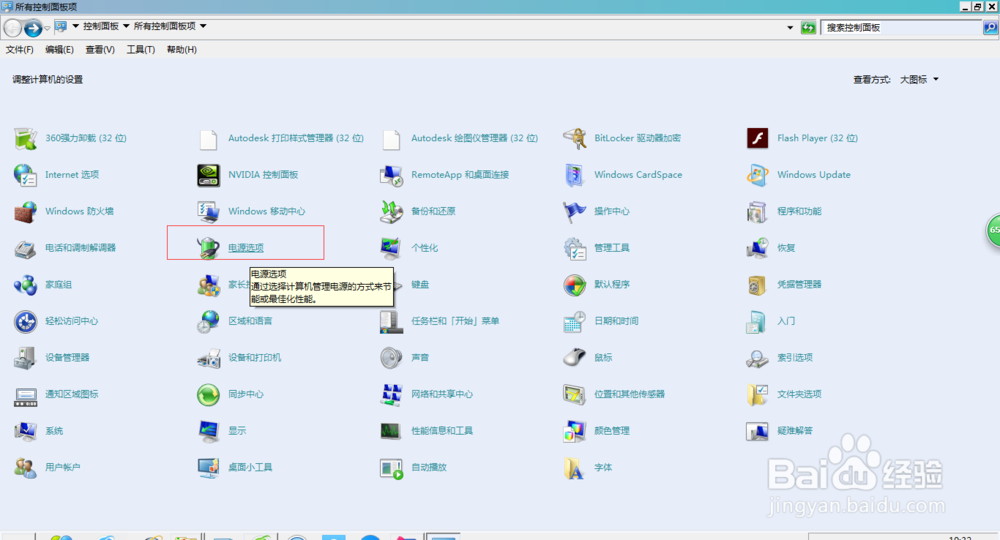This screenshot has height=540, width=1000.
Task: Open the RemoteApp 和桌面连接 icon
Action: click(391, 175)
